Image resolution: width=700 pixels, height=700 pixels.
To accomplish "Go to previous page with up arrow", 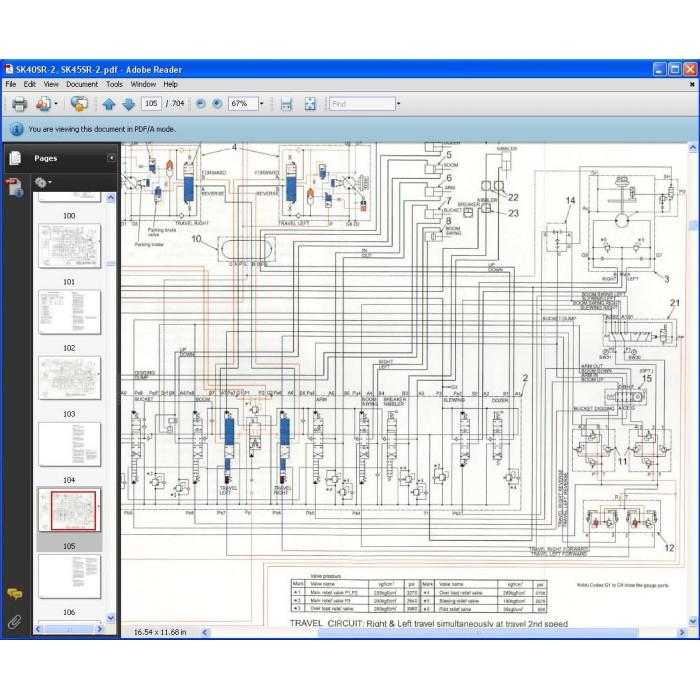I will [109, 104].
